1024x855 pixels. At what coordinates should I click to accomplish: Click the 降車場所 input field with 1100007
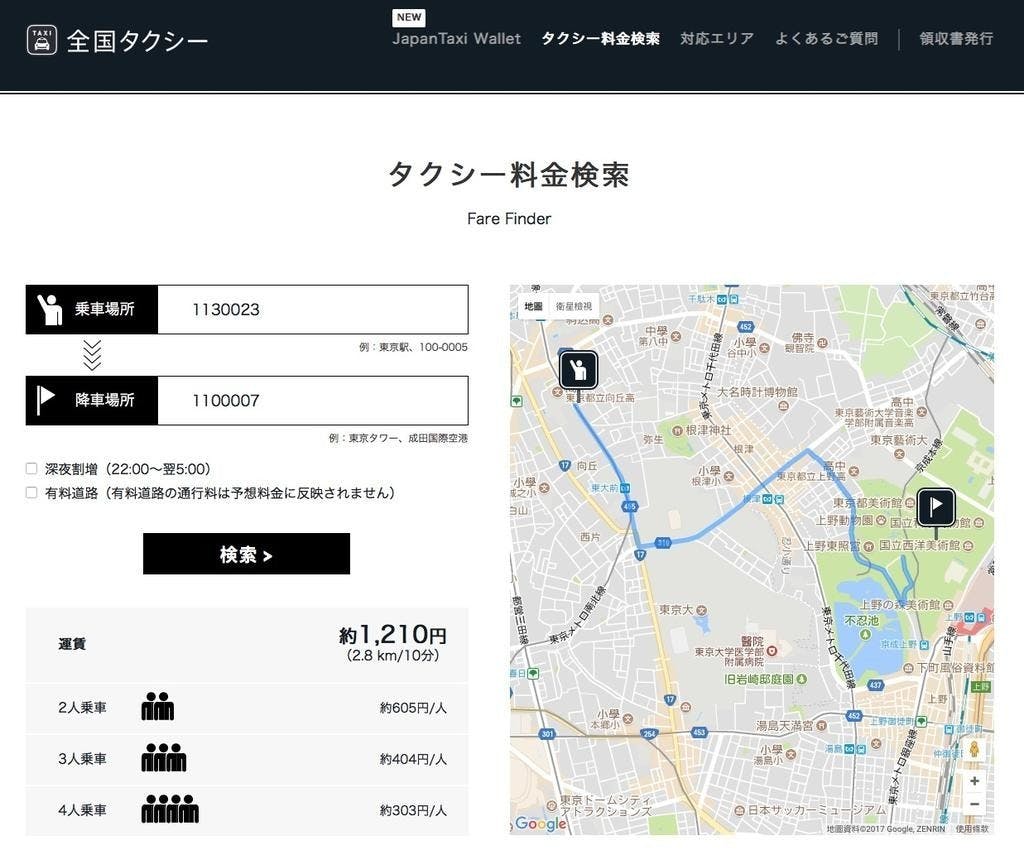coord(313,400)
